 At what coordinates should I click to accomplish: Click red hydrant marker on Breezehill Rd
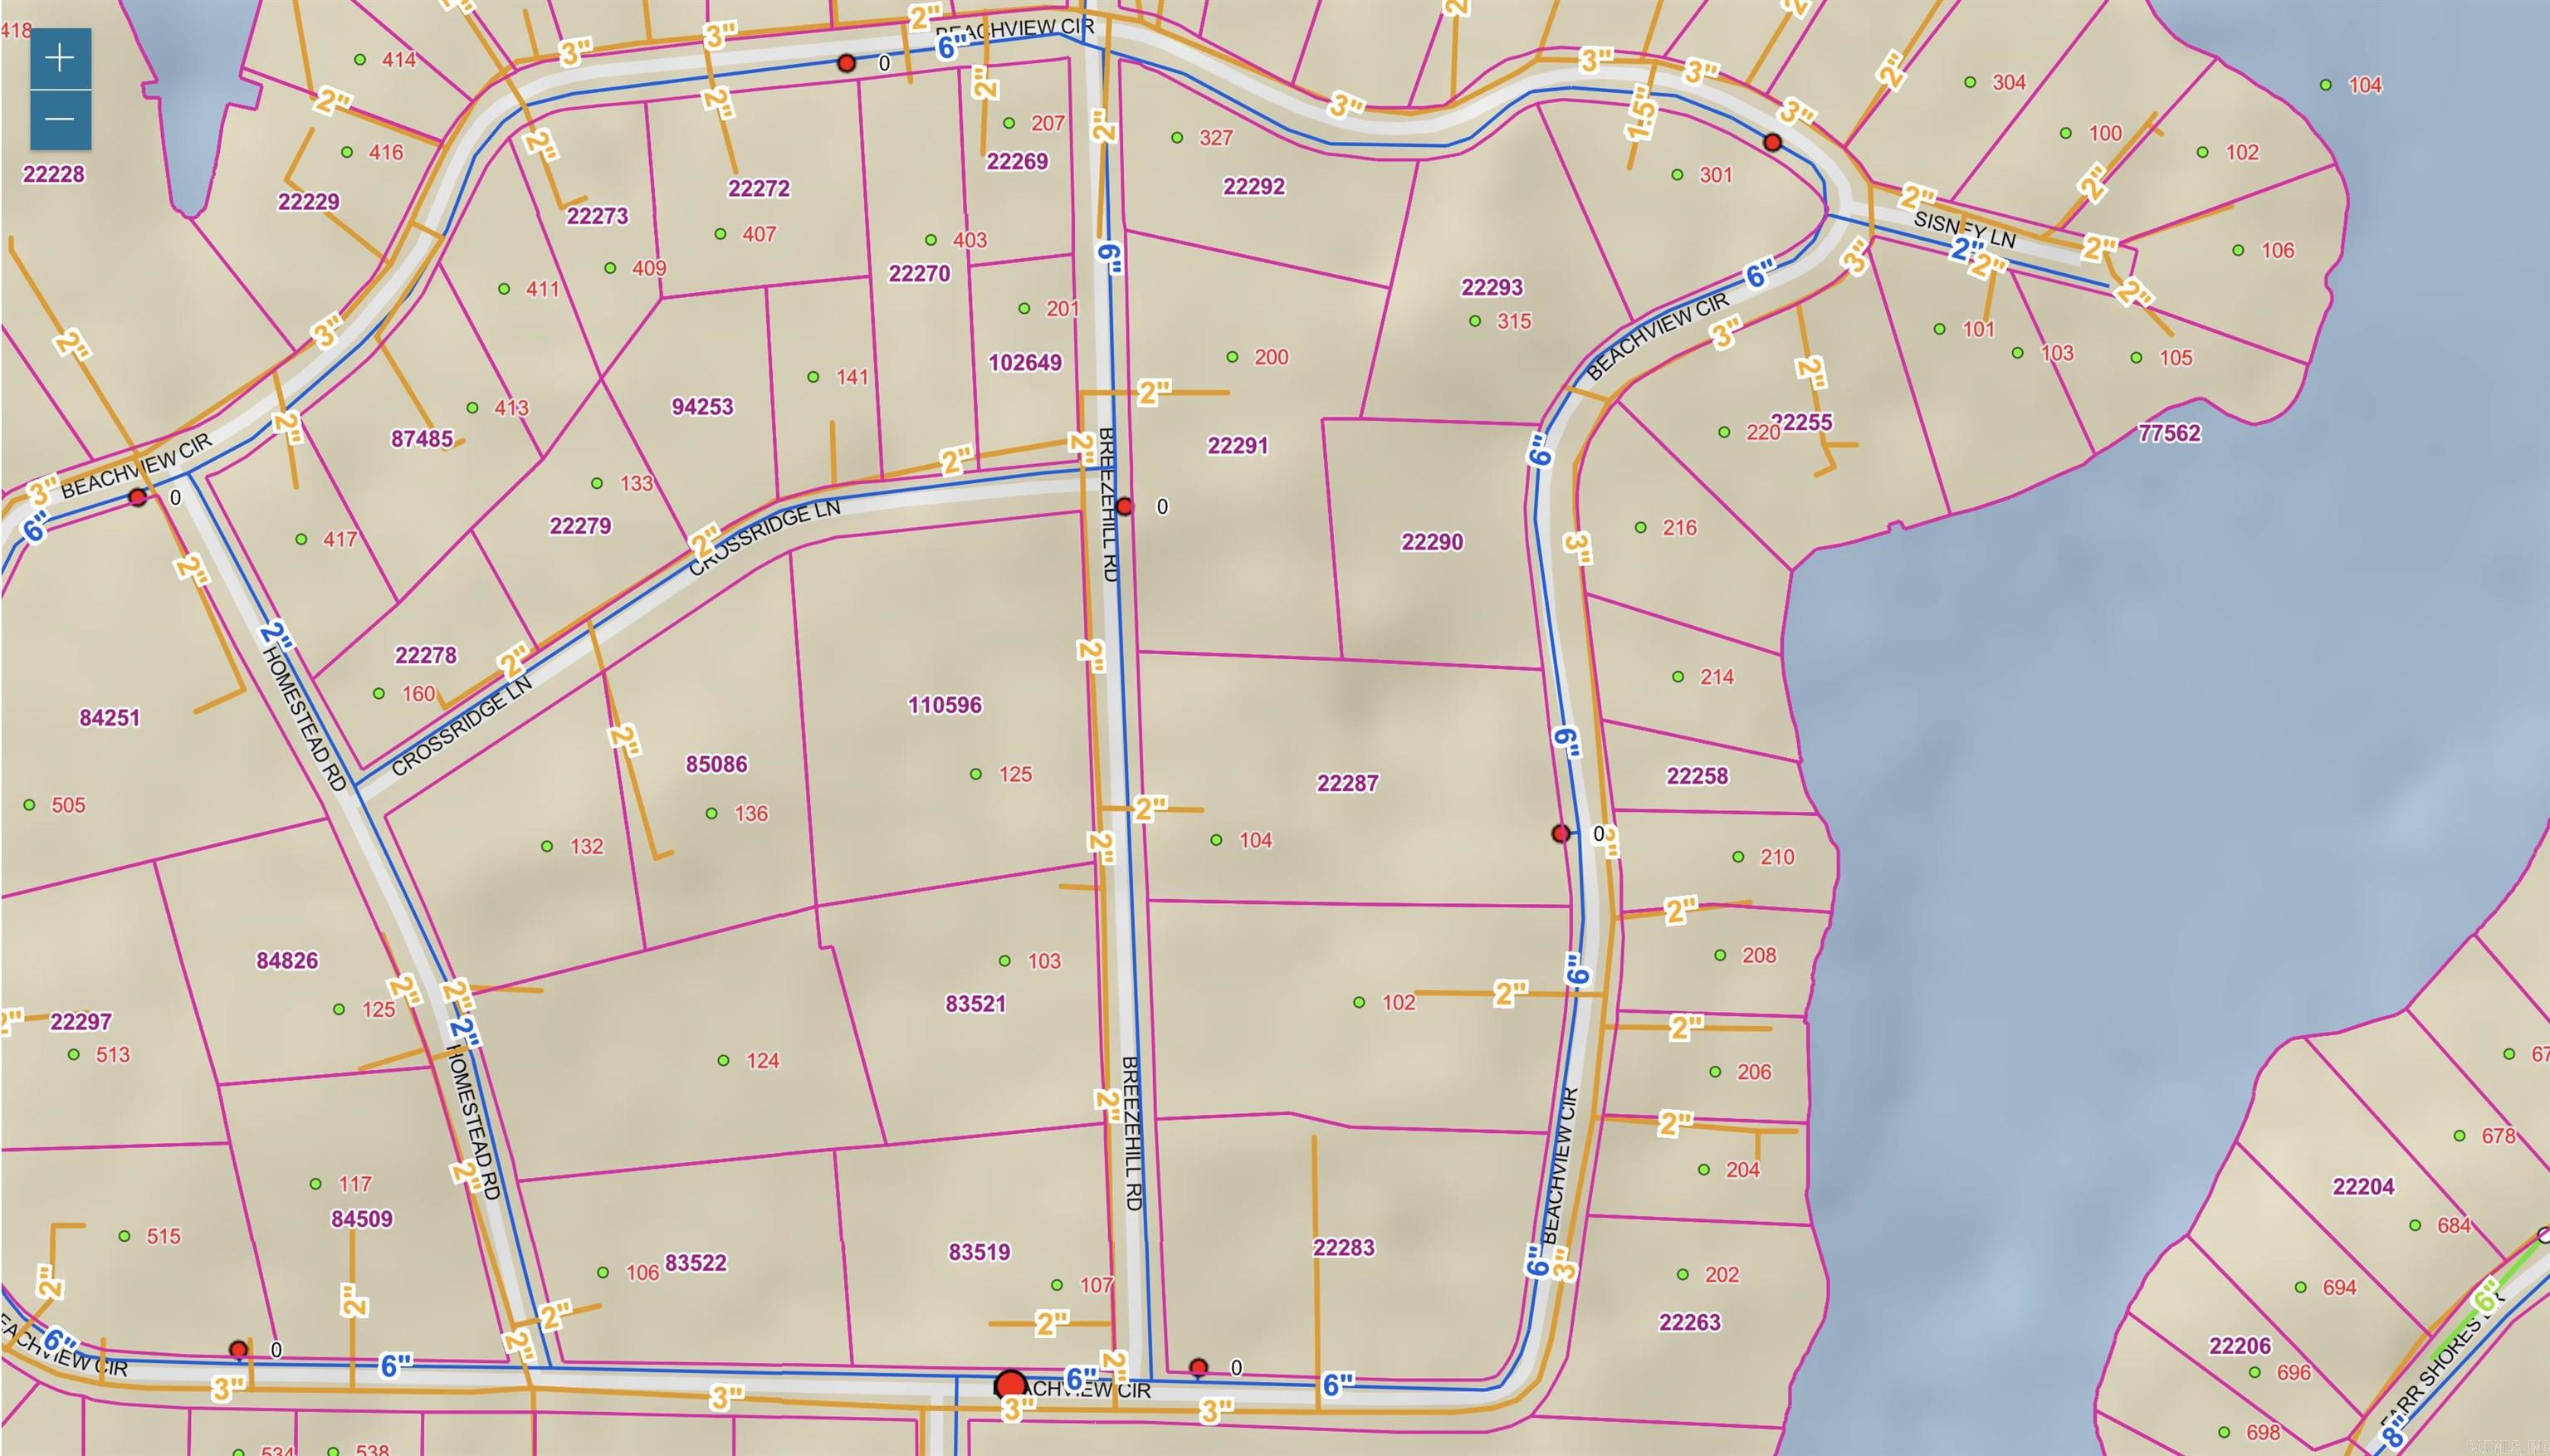(1124, 507)
